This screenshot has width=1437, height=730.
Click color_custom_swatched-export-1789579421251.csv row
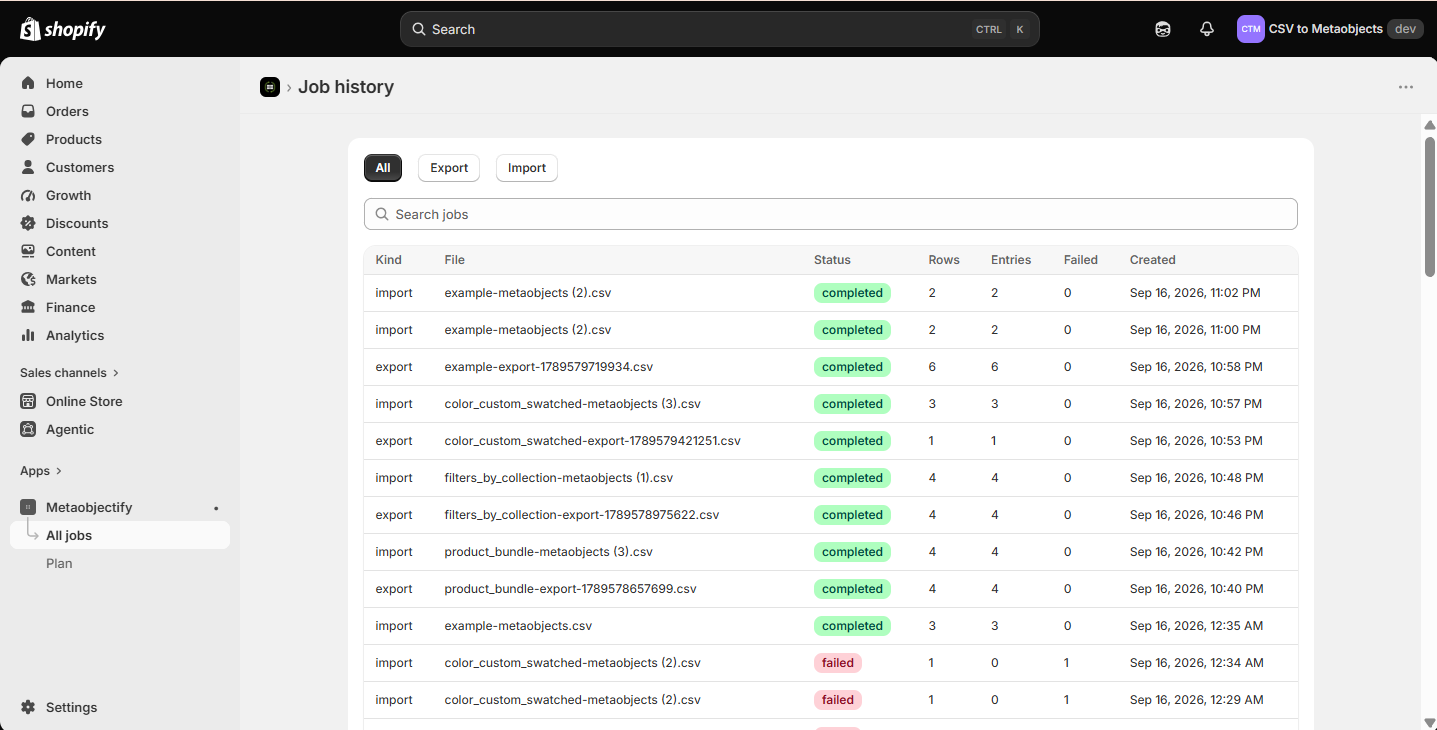[831, 441]
